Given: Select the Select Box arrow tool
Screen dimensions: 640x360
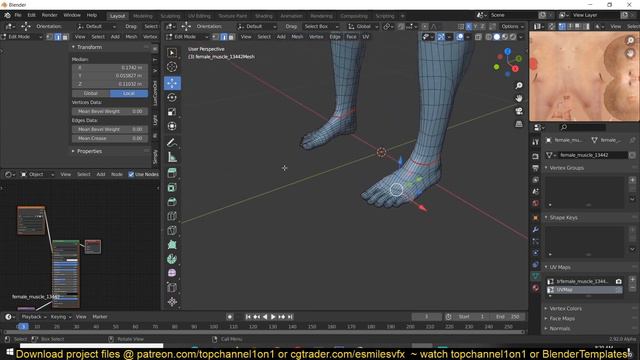Looking at the screenshot, I should pos(172,53).
